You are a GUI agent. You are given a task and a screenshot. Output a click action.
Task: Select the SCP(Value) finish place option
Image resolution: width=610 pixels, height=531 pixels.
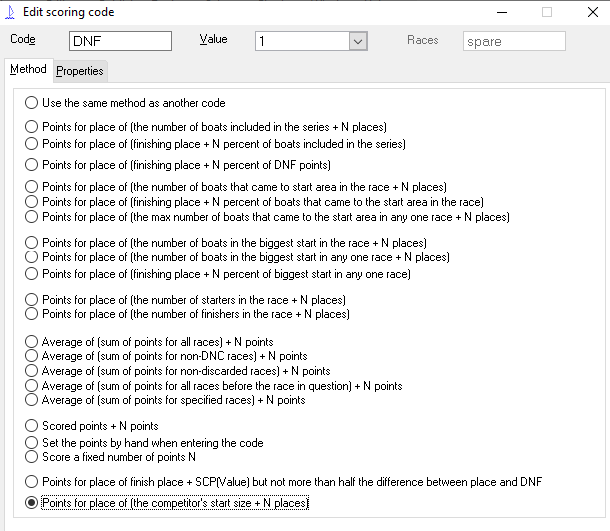click(283, 482)
